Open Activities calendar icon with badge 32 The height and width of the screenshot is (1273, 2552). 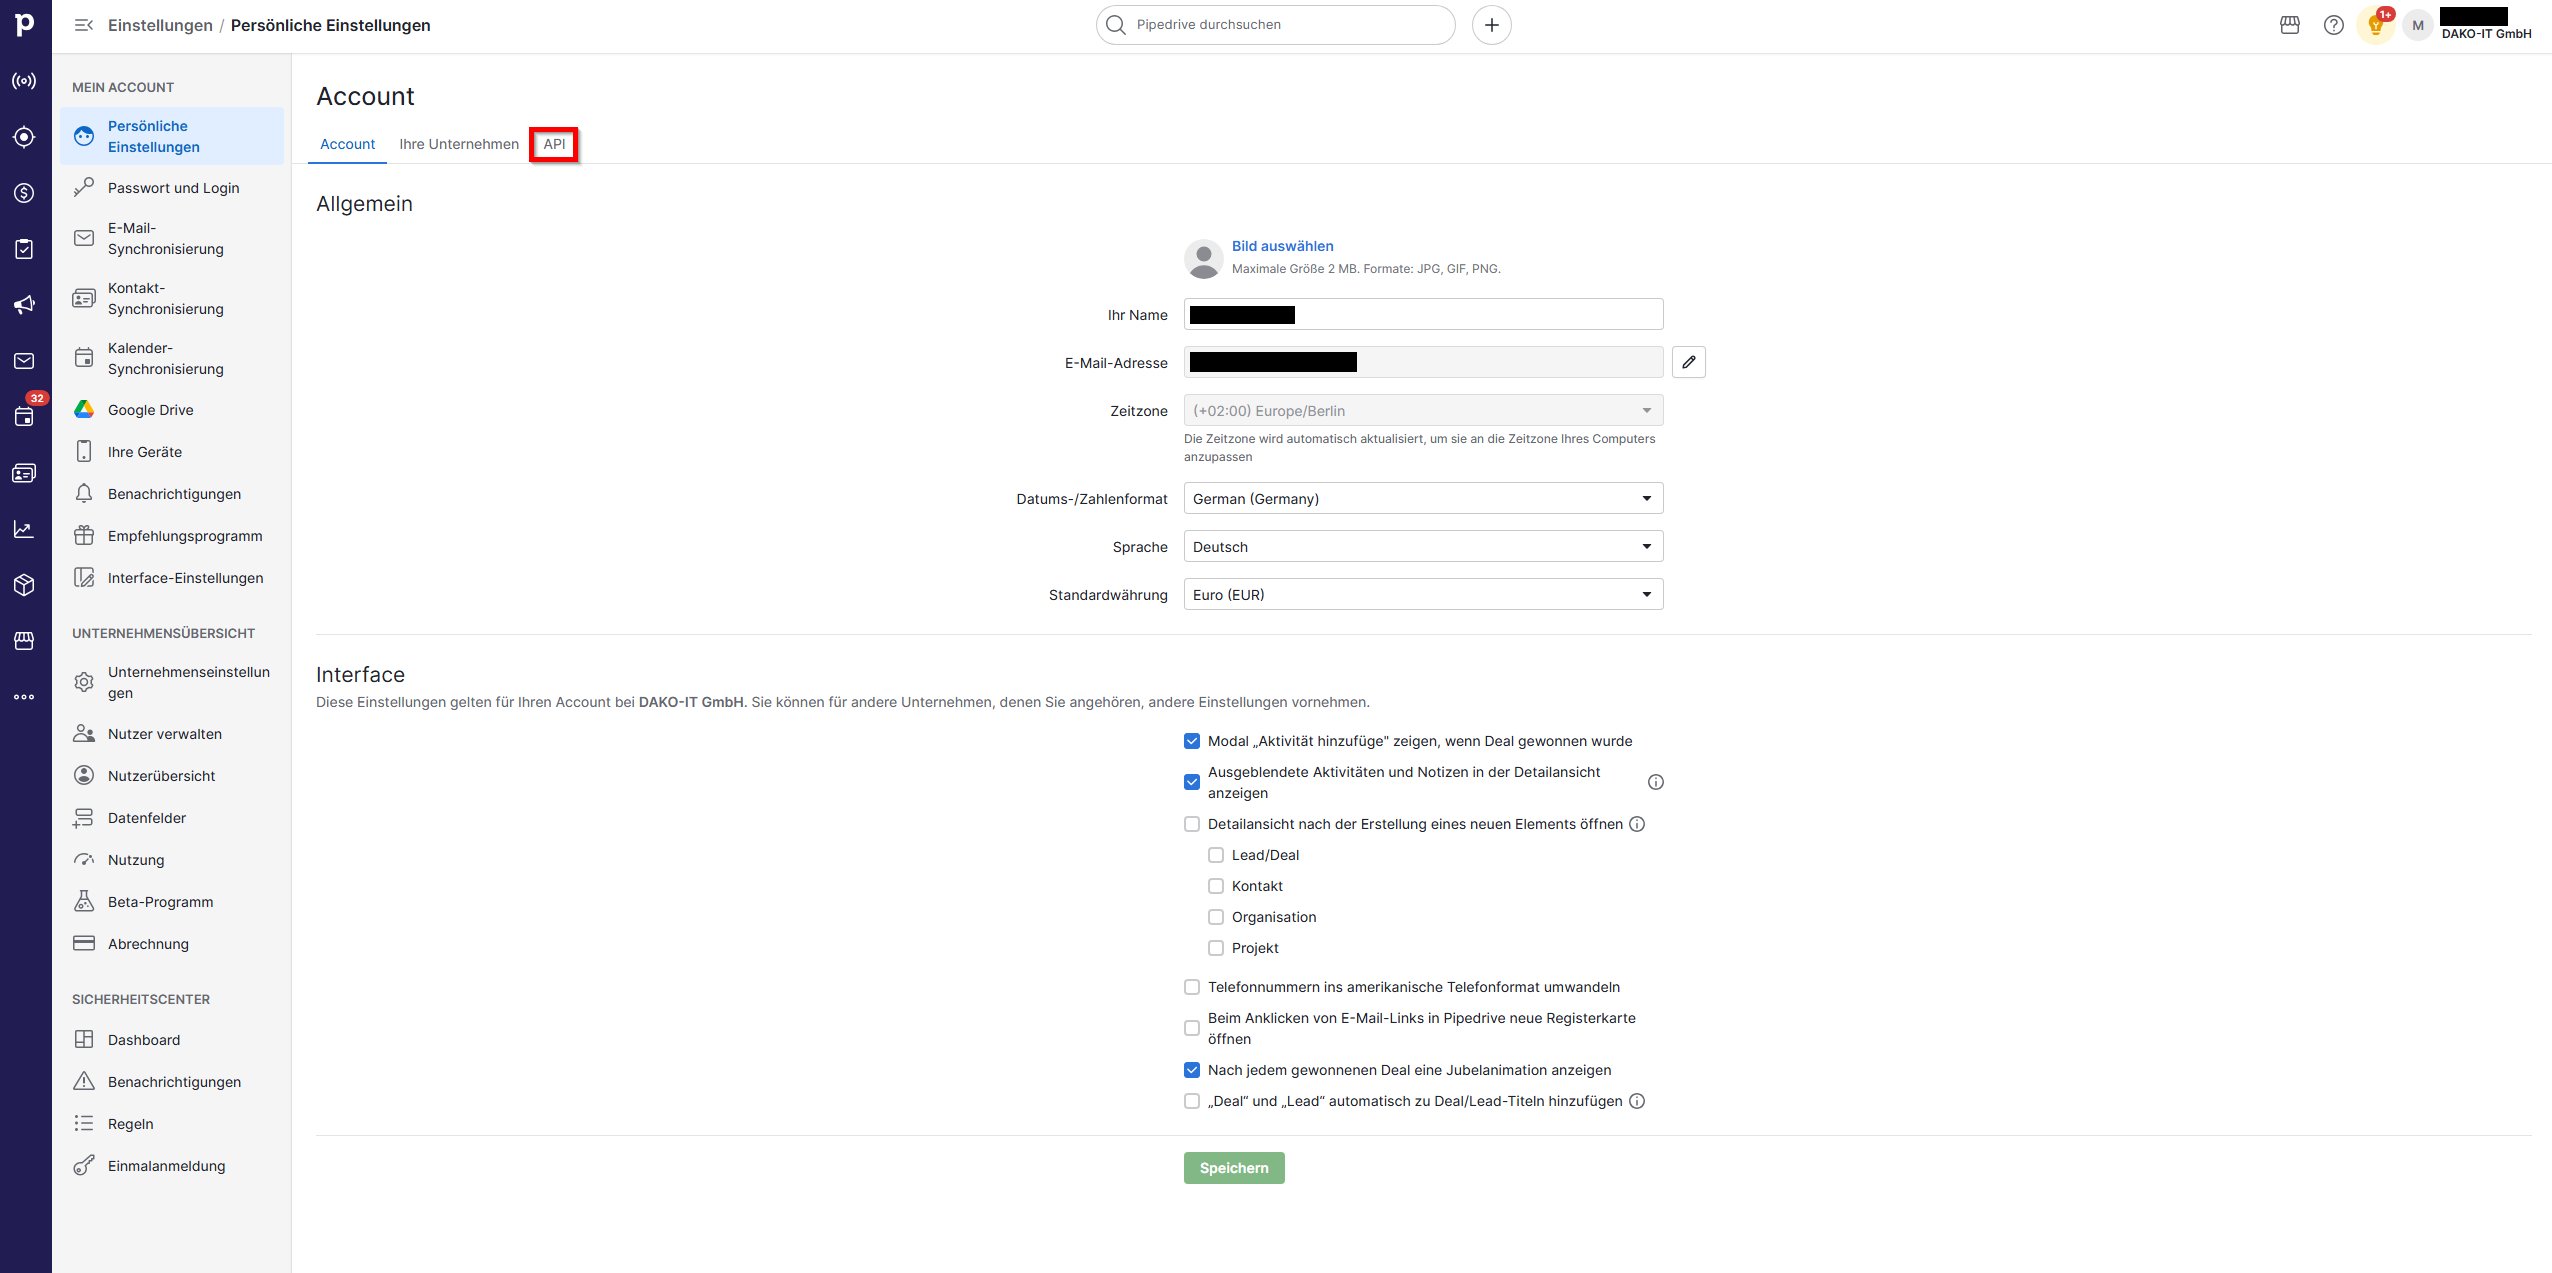[x=25, y=417]
